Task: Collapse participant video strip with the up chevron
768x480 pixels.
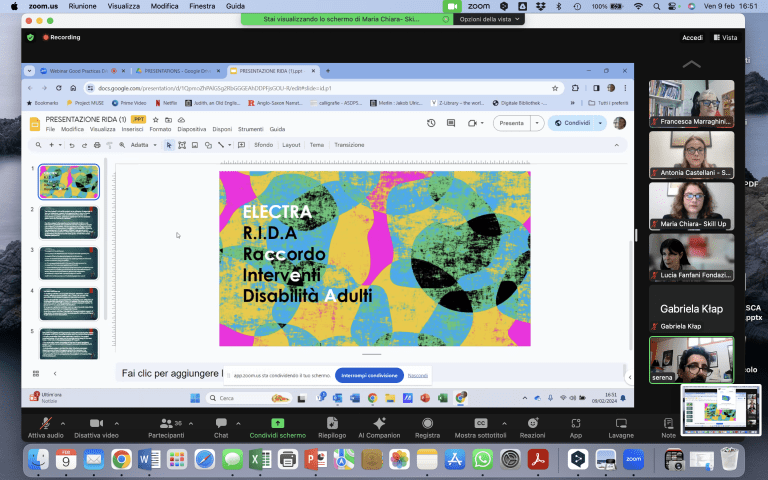Action: point(692,64)
